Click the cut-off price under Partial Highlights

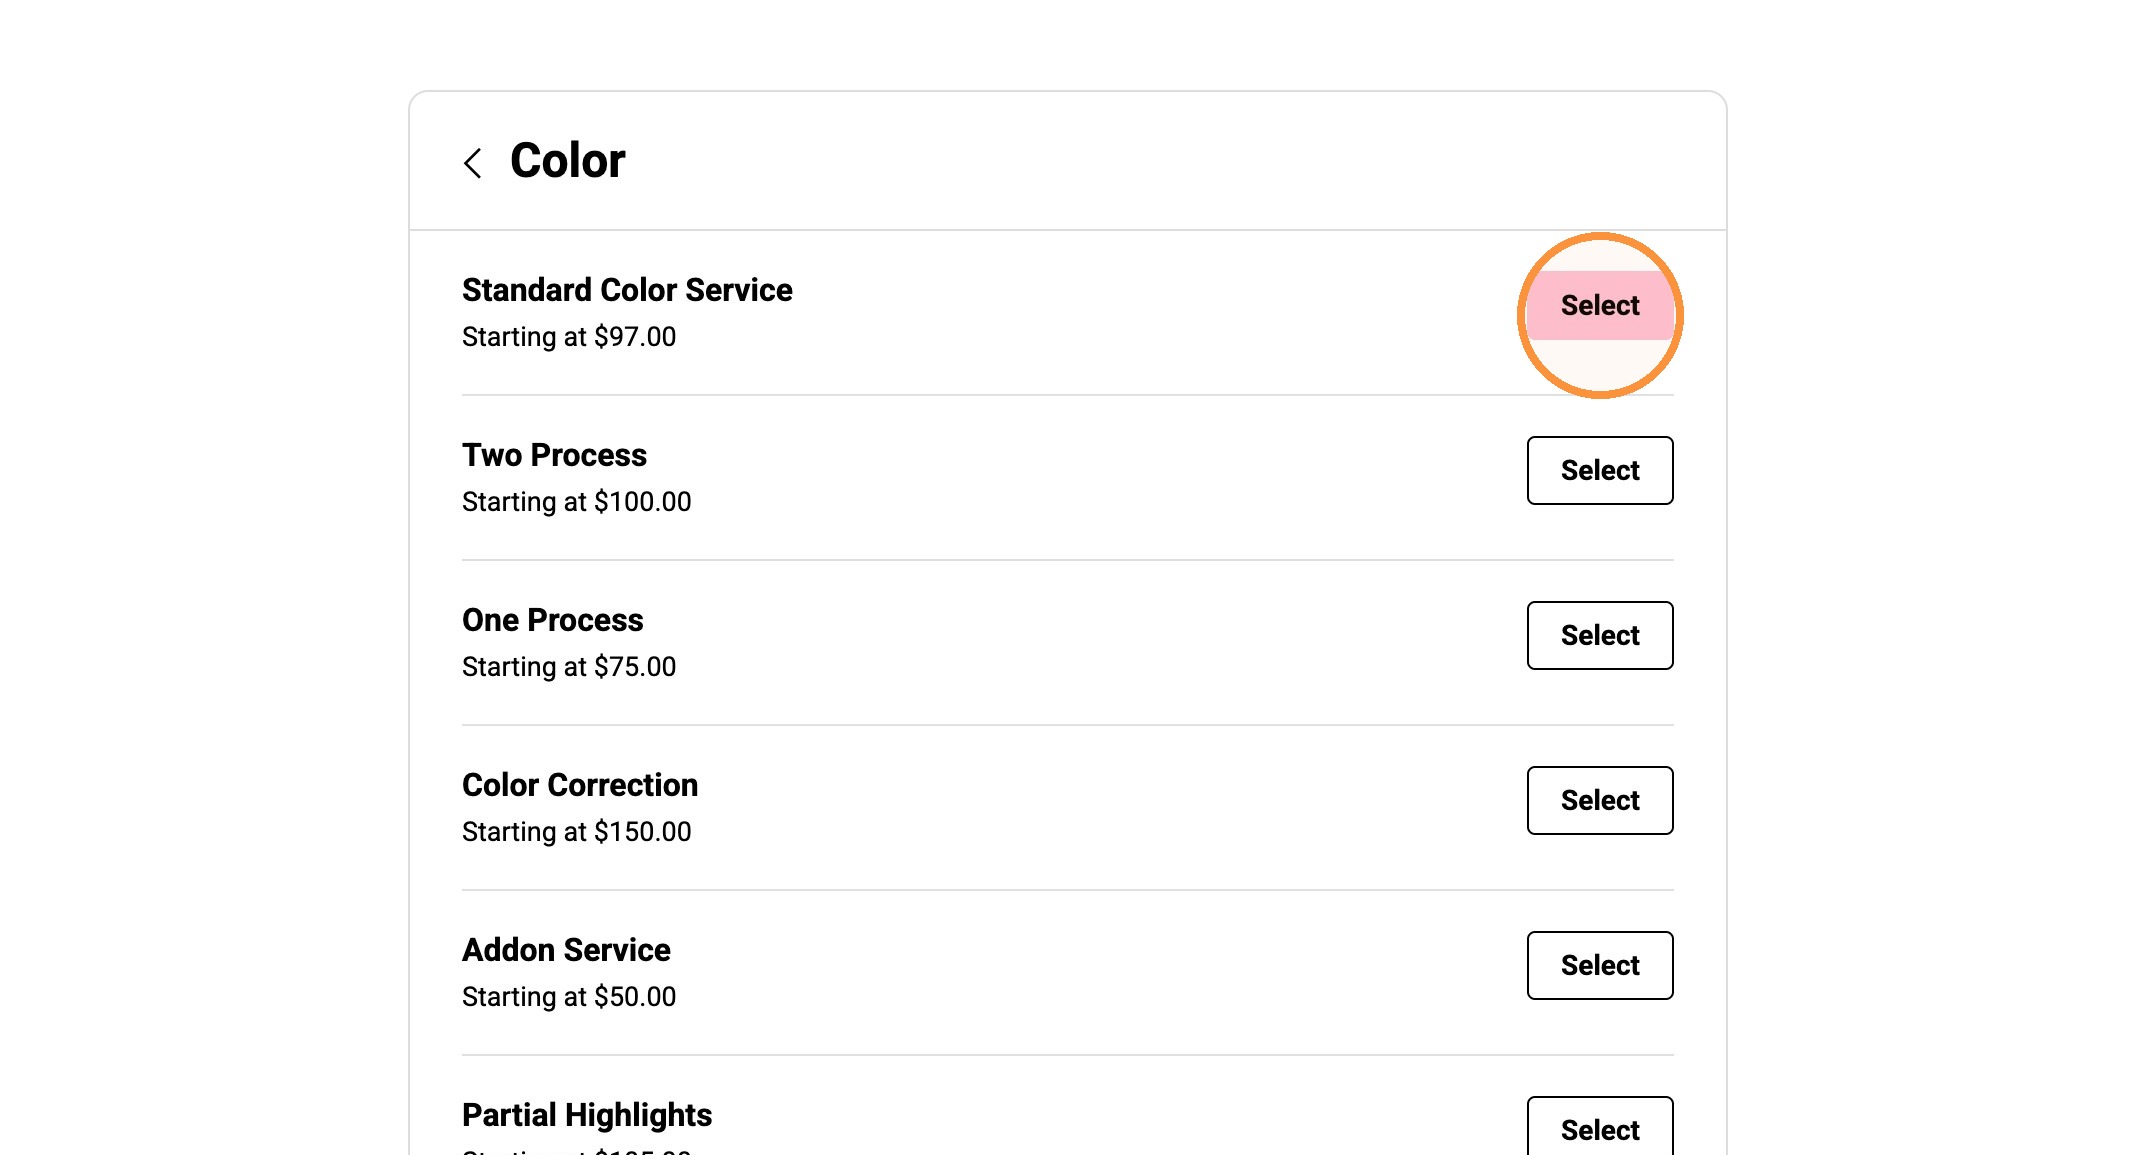click(576, 1150)
